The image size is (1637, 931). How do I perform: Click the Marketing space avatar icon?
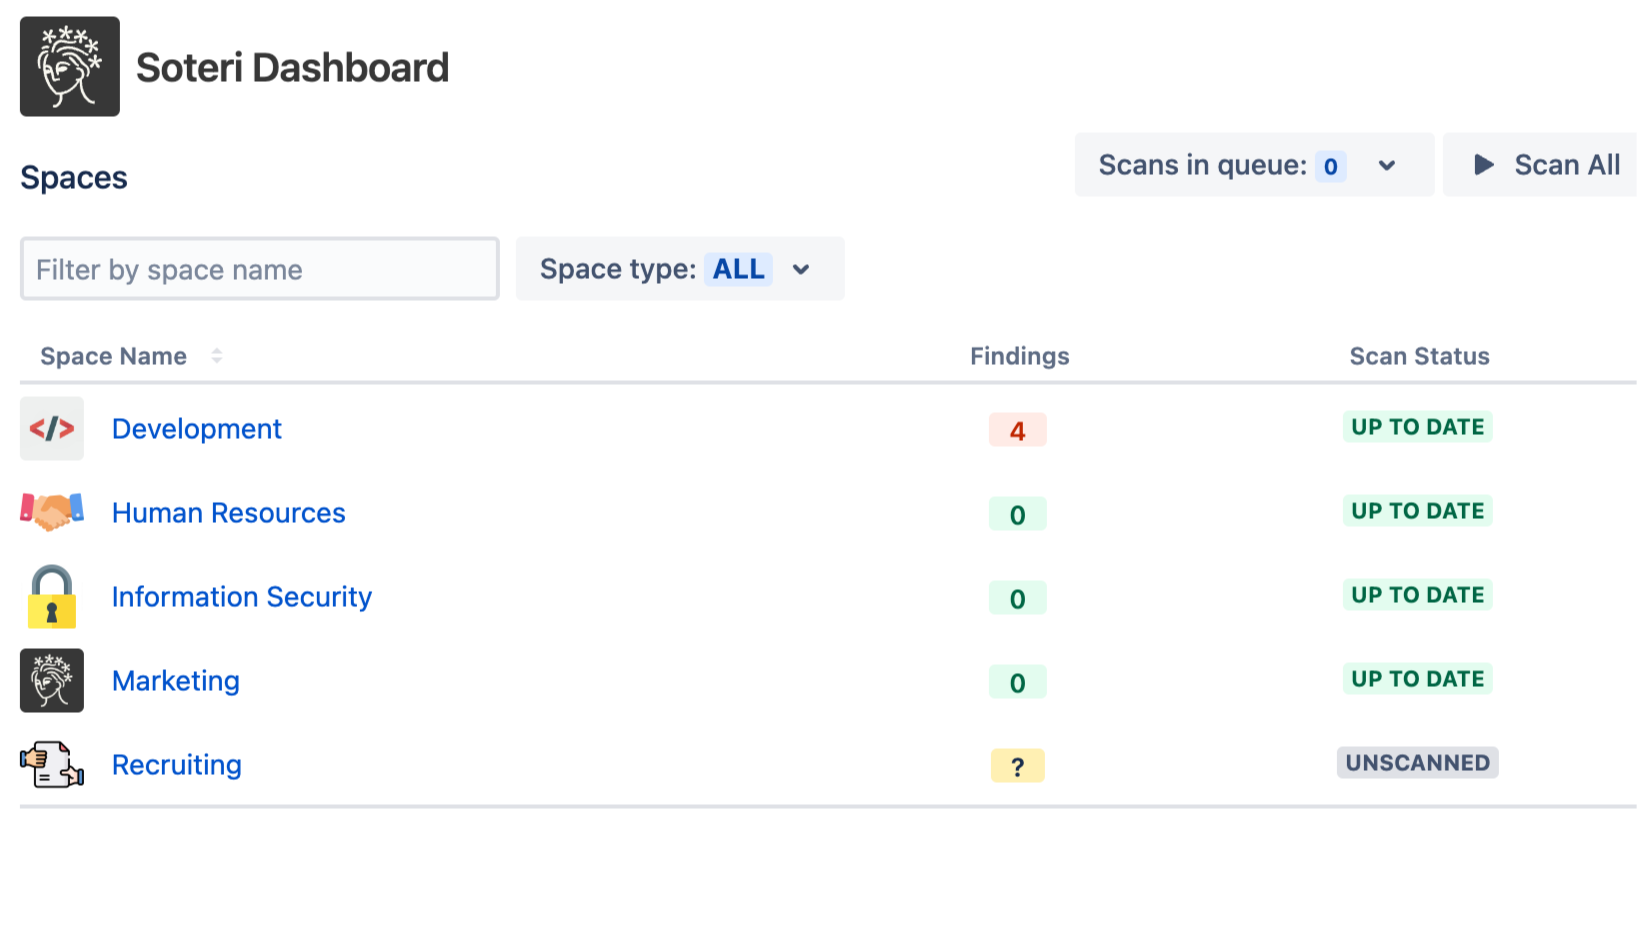52,681
